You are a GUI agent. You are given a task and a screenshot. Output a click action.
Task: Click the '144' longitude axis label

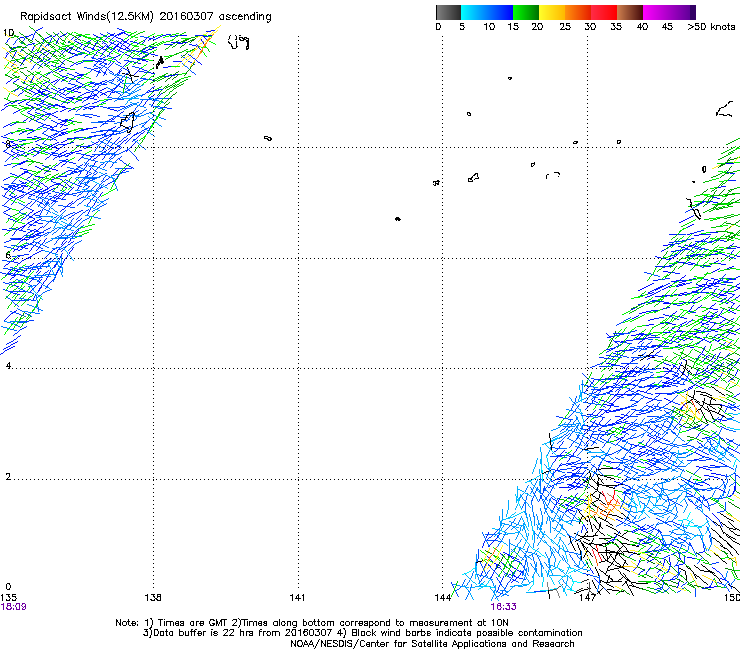click(443, 598)
